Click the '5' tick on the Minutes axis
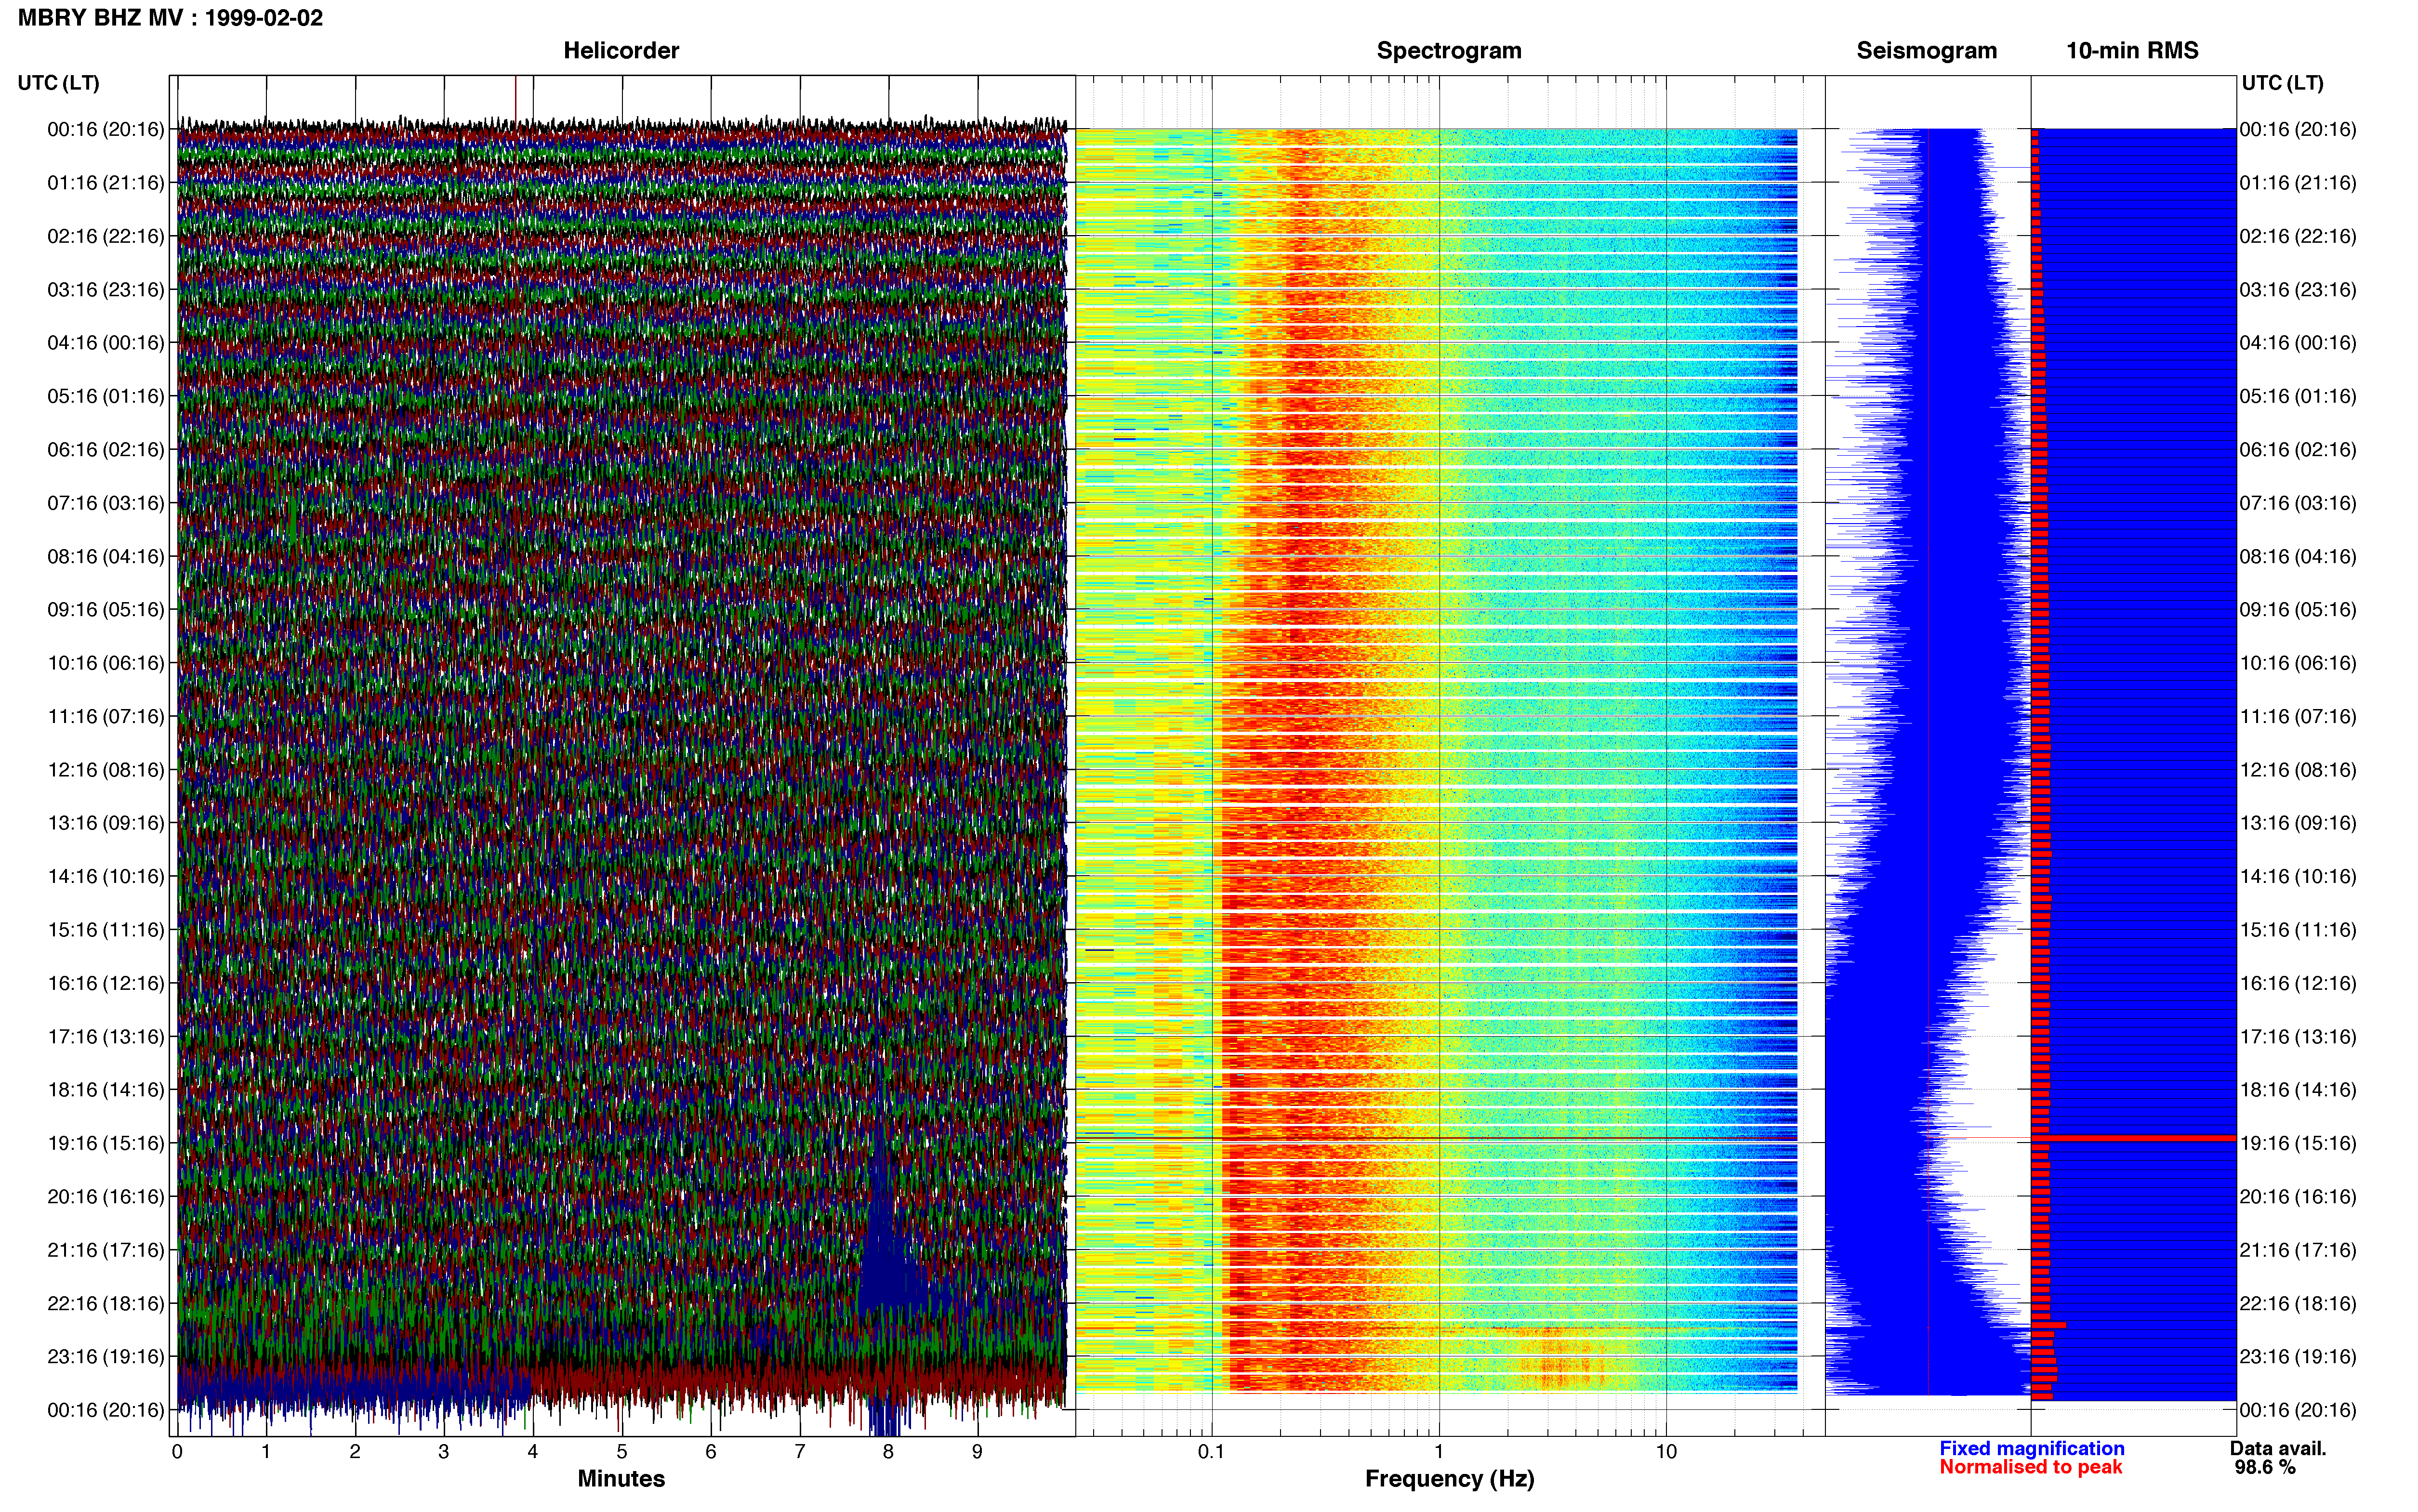 tap(622, 1452)
